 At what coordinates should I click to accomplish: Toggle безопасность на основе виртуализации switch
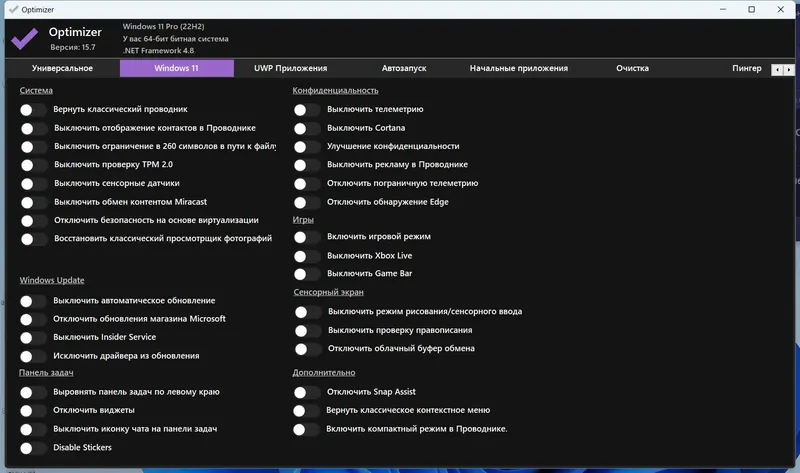[34, 221]
